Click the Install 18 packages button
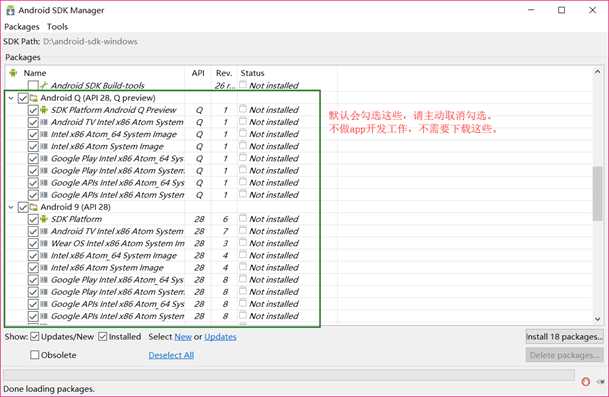 [x=564, y=337]
